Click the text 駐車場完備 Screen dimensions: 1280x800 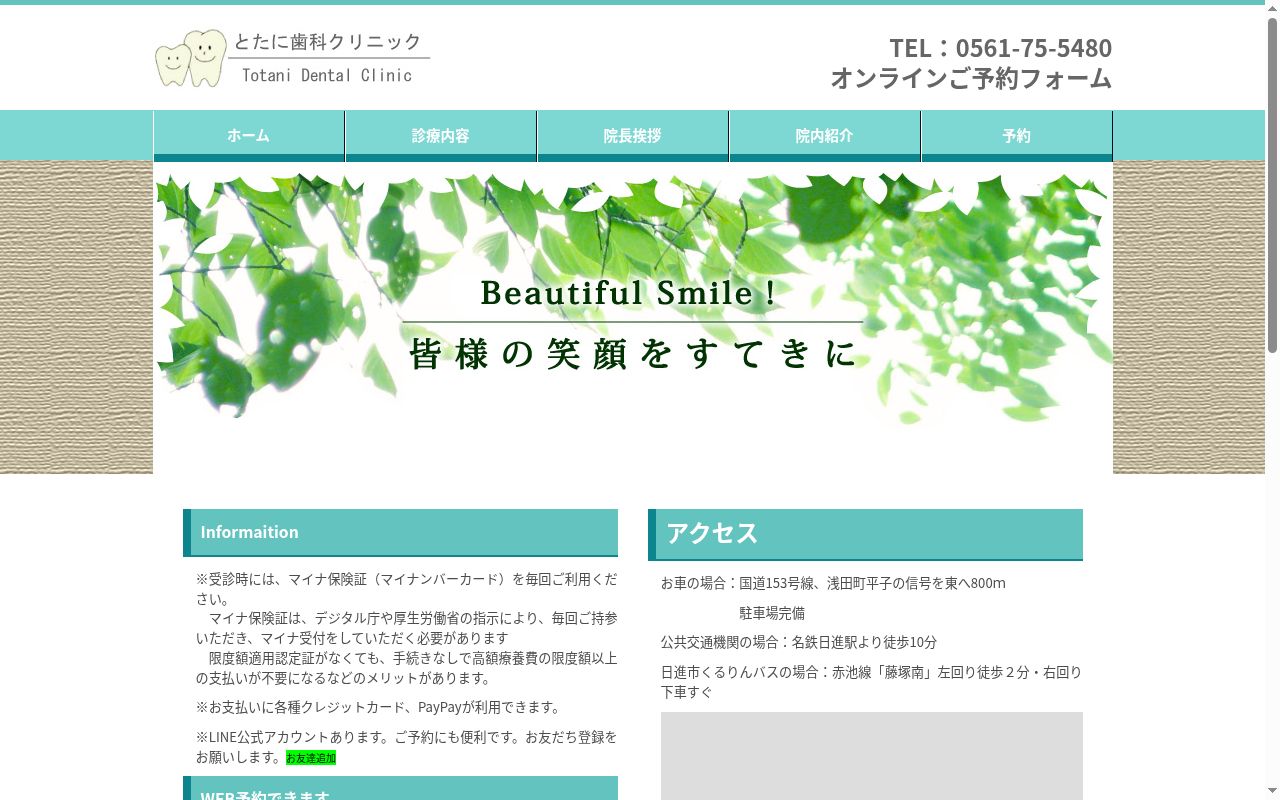pos(772,613)
